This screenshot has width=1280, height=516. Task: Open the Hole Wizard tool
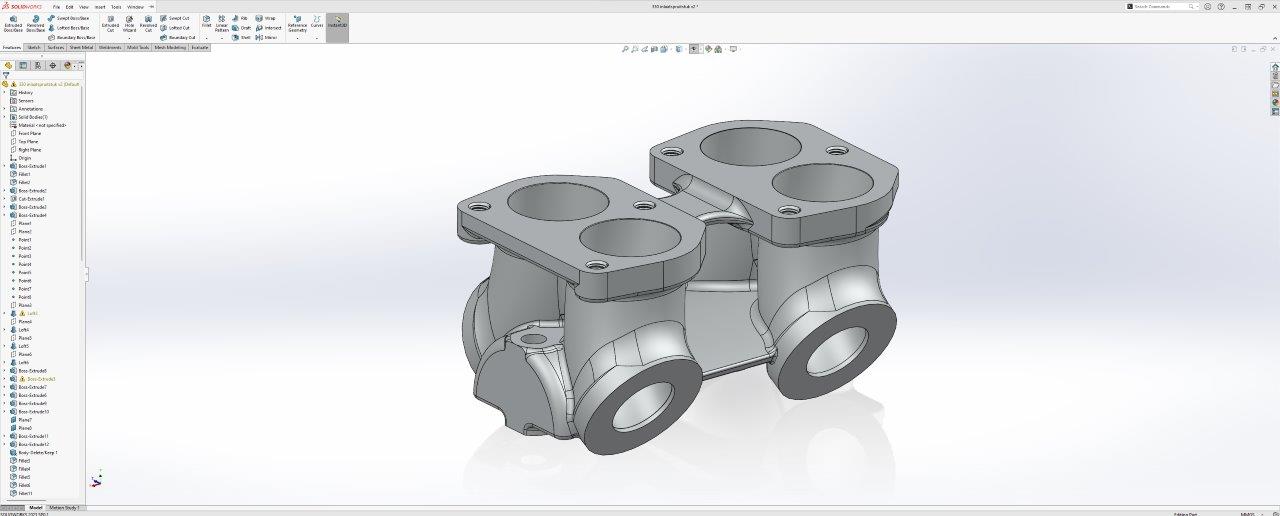pyautogui.click(x=129, y=24)
